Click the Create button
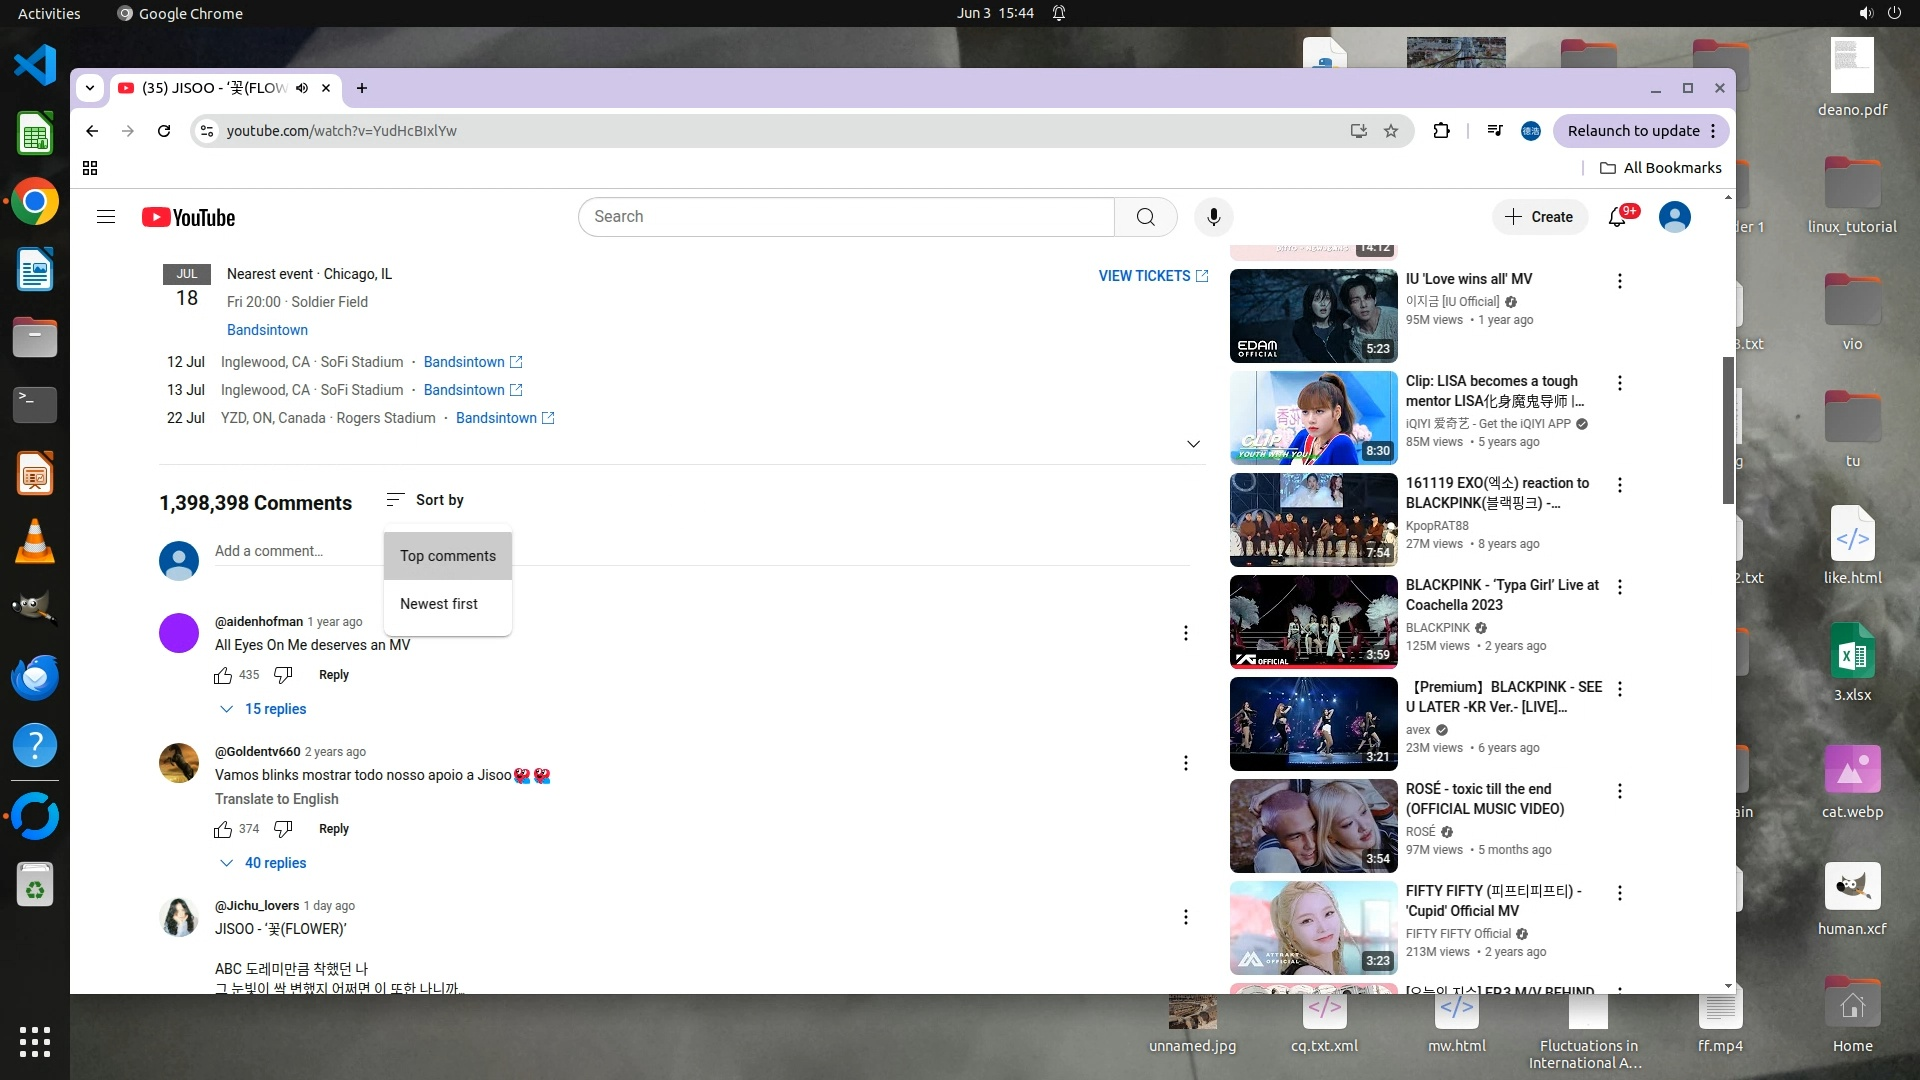Screen dimensions: 1920x1080 pos(1539,217)
